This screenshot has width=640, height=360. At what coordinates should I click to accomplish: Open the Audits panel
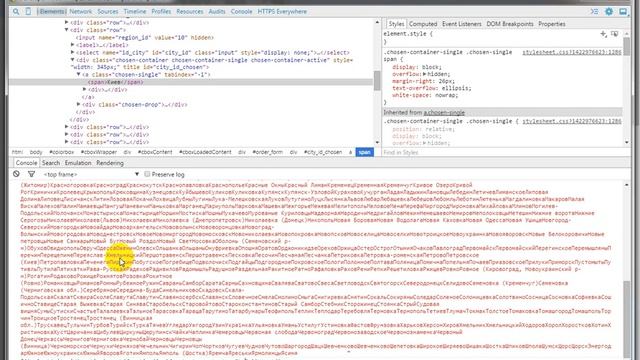click(217, 11)
